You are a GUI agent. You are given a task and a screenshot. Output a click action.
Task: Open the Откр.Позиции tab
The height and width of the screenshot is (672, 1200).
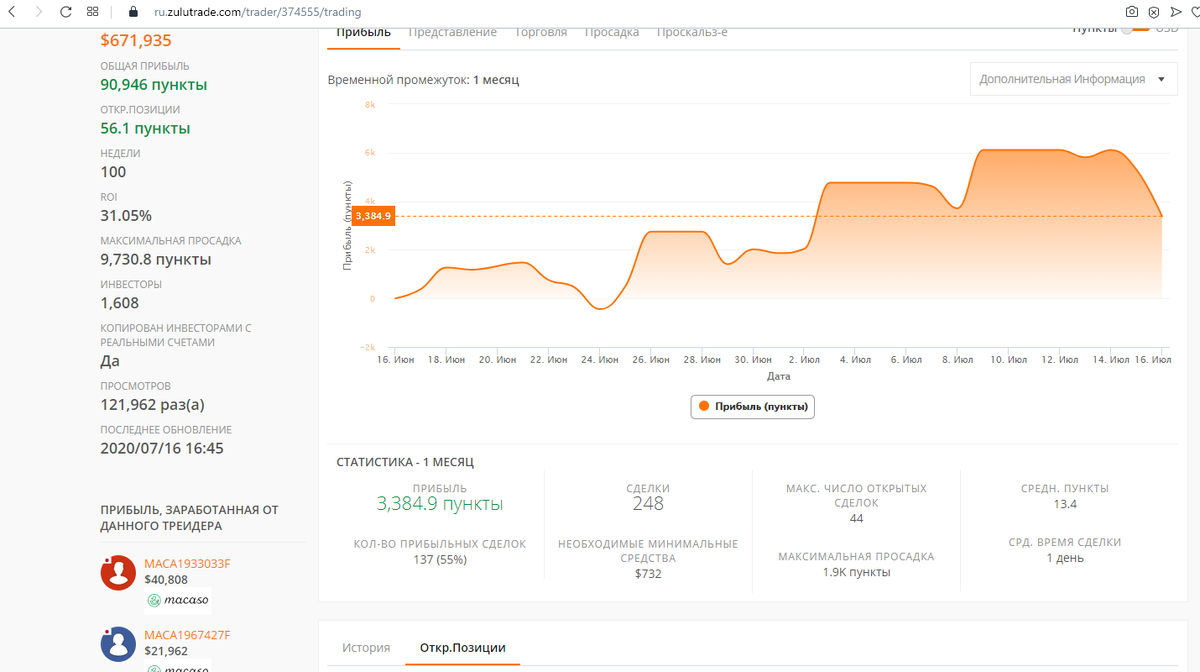coord(462,647)
